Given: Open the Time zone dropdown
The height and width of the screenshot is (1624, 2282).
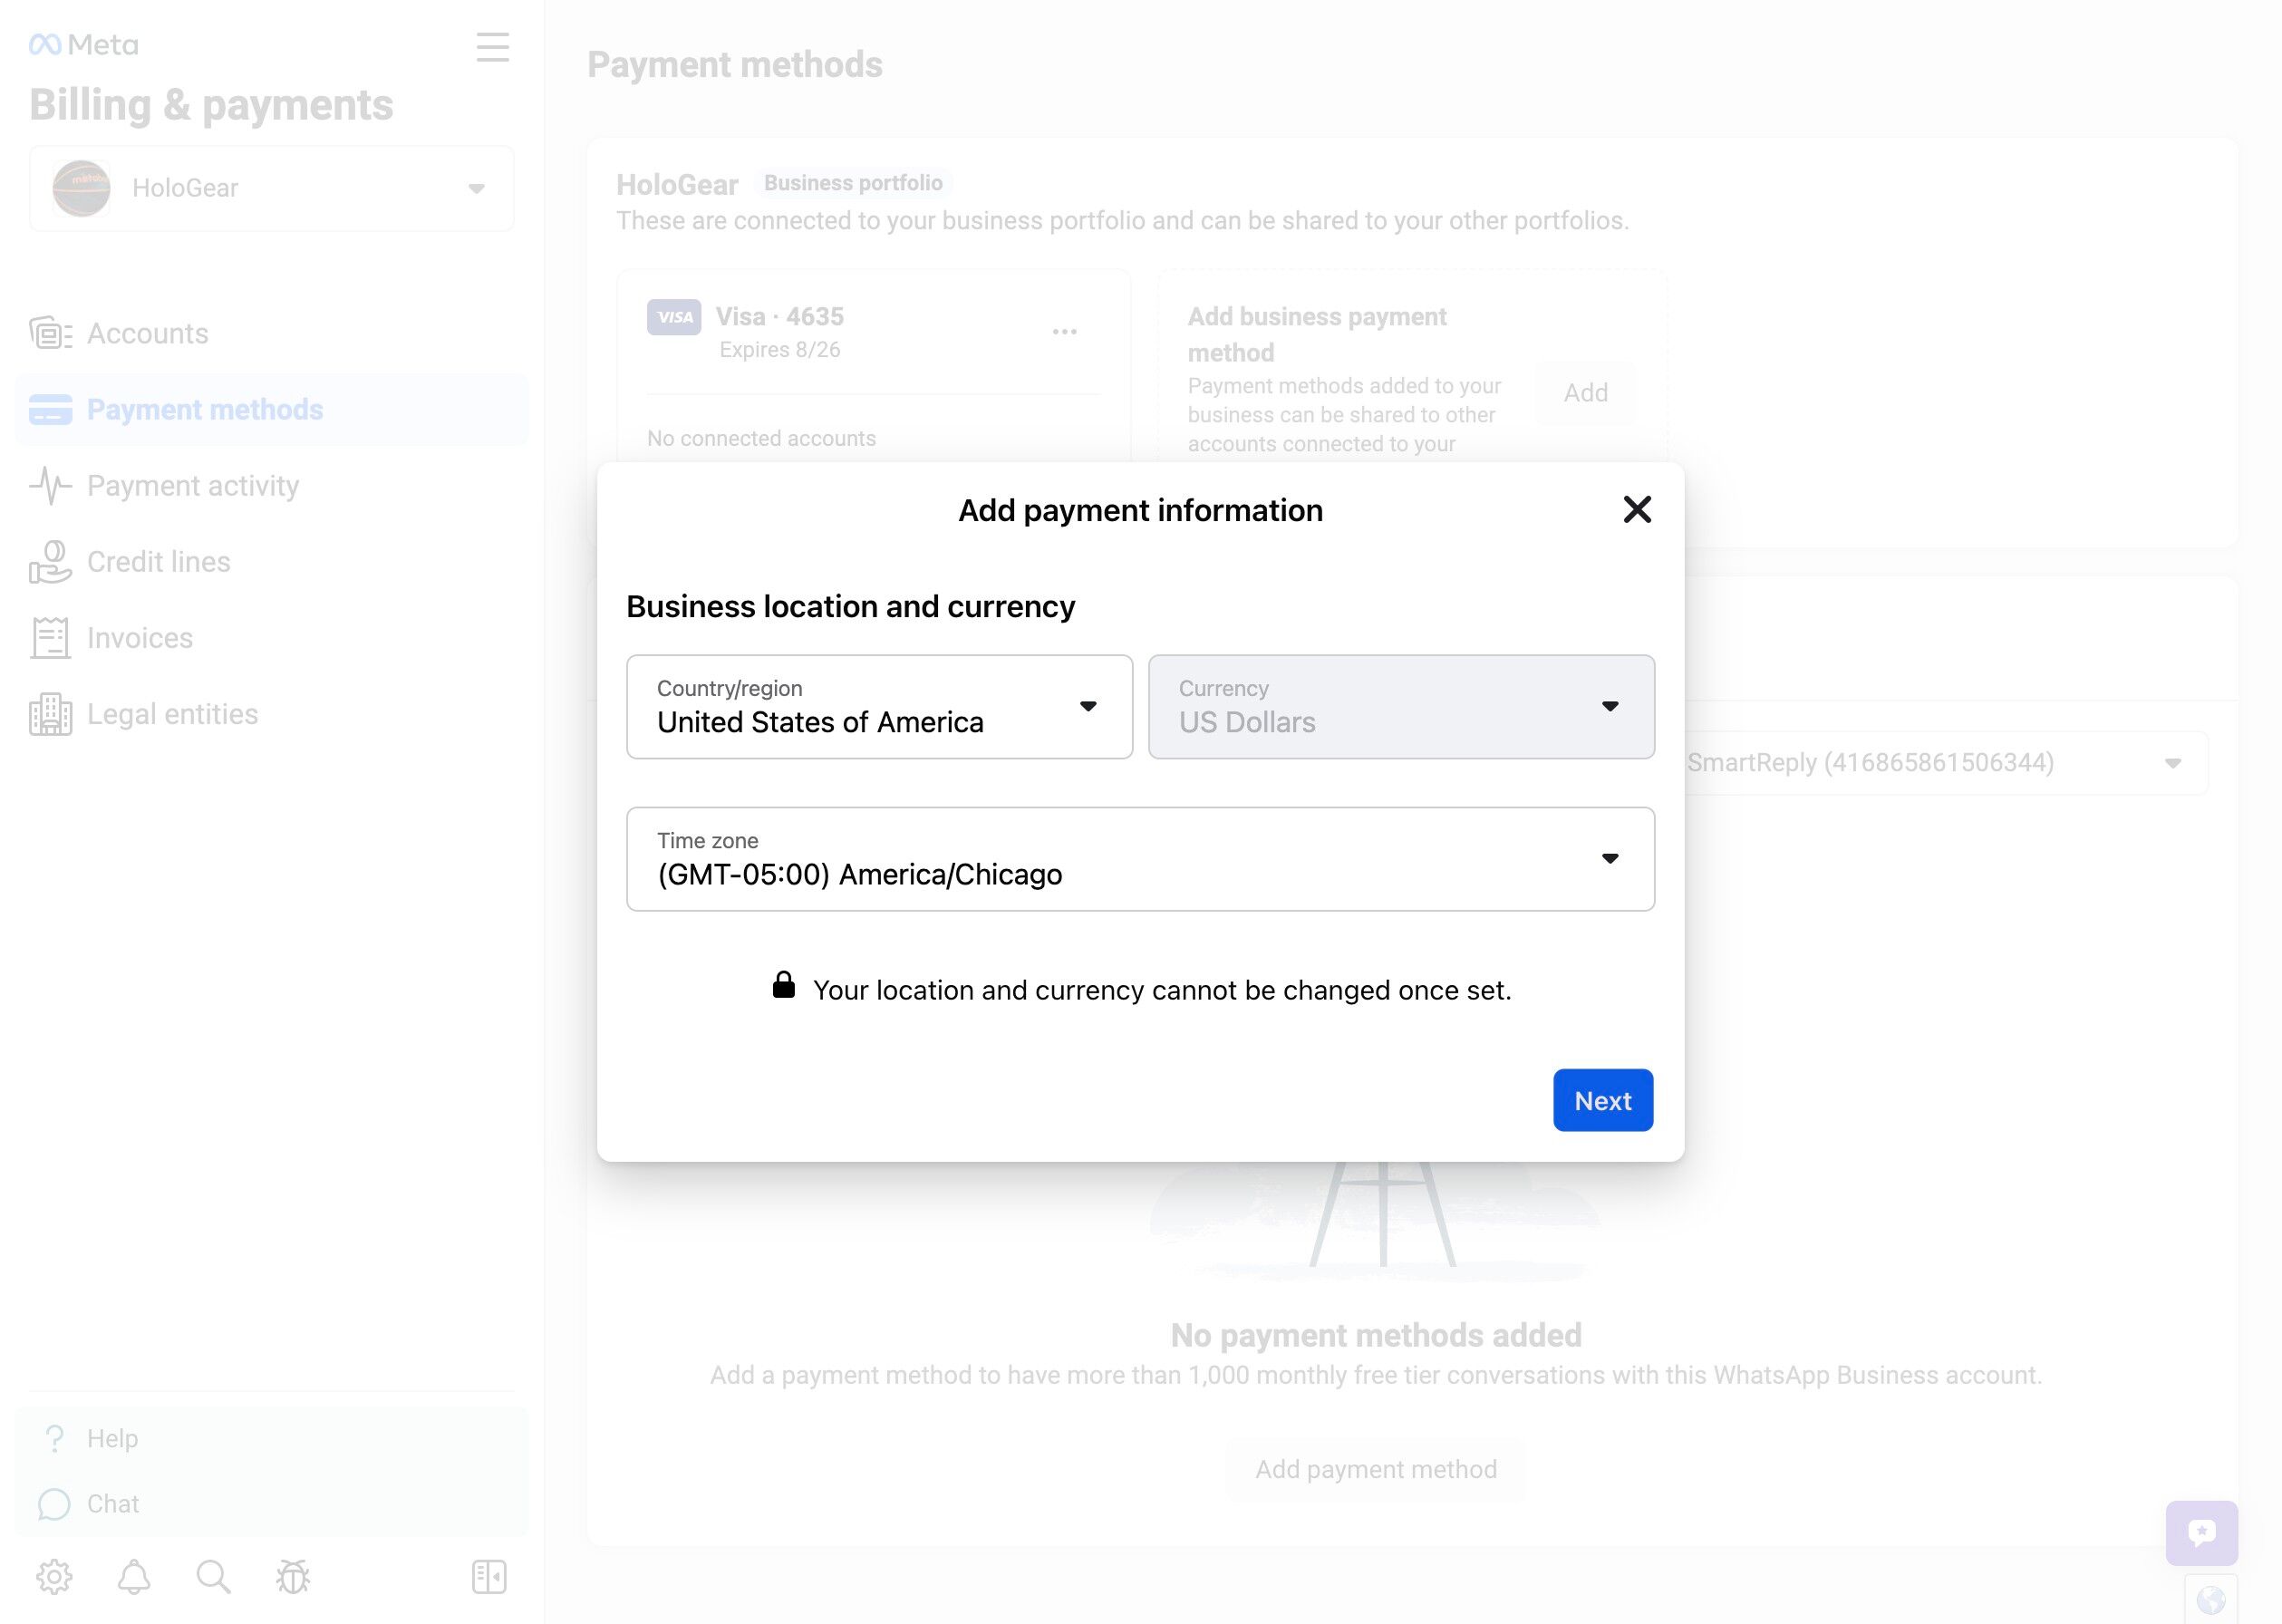Looking at the screenshot, I should (x=1140, y=859).
